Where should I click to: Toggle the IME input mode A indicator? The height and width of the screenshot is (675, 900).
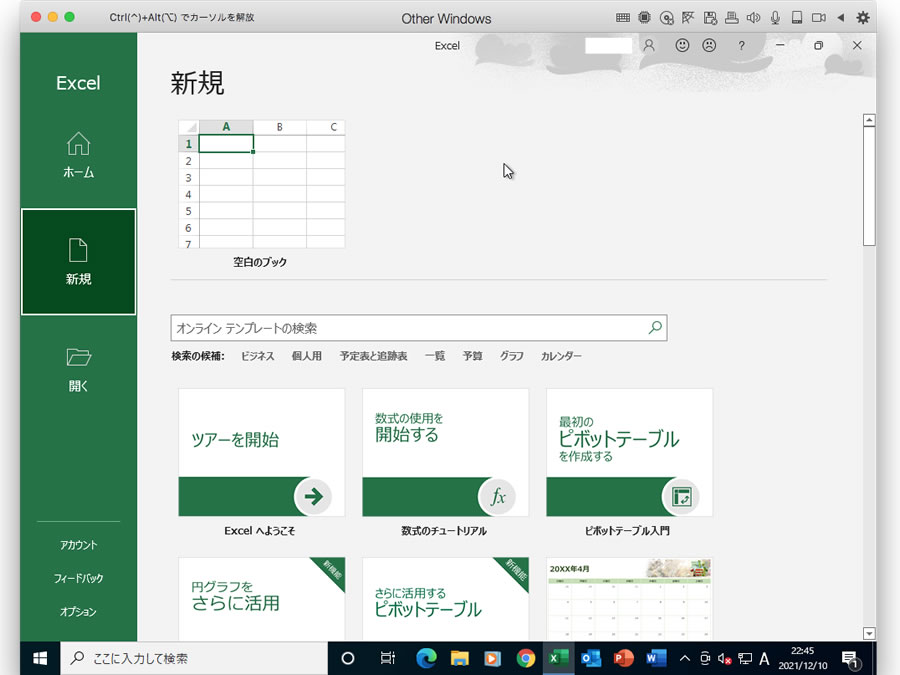tap(765, 658)
